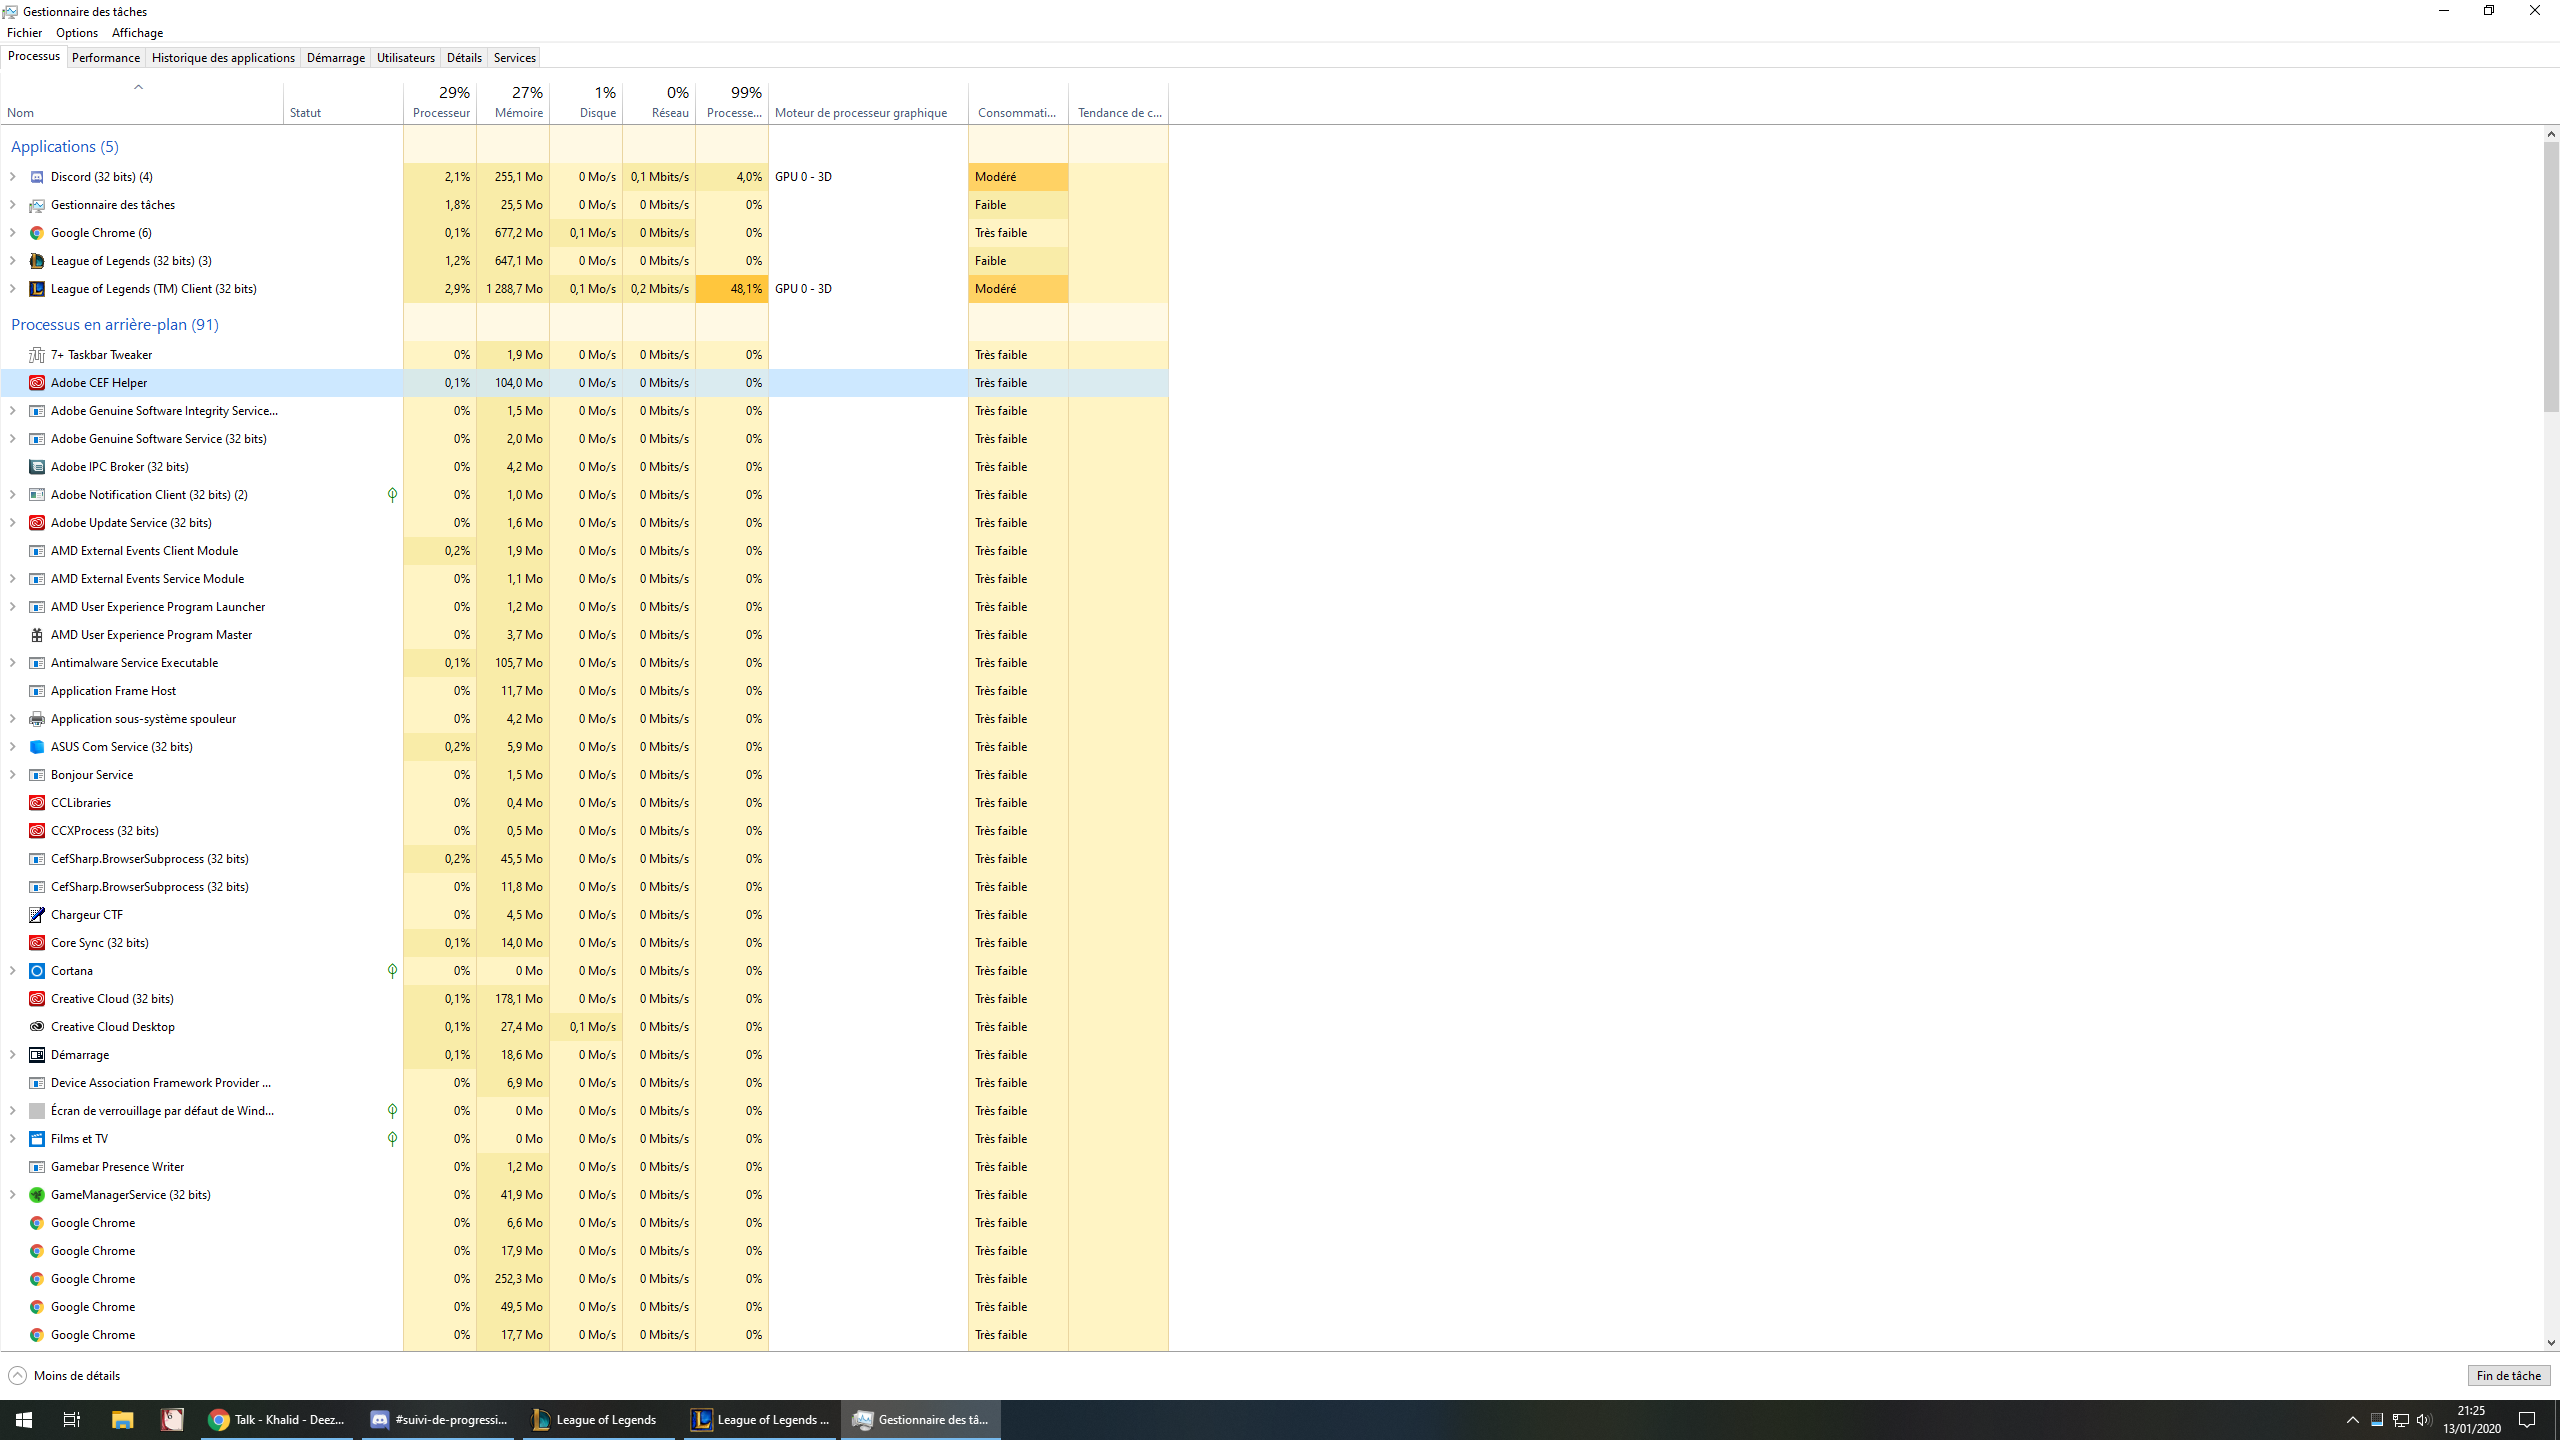The width and height of the screenshot is (2560, 1440).
Task: Click the Fin de tâche button
Action: pos(2508,1376)
